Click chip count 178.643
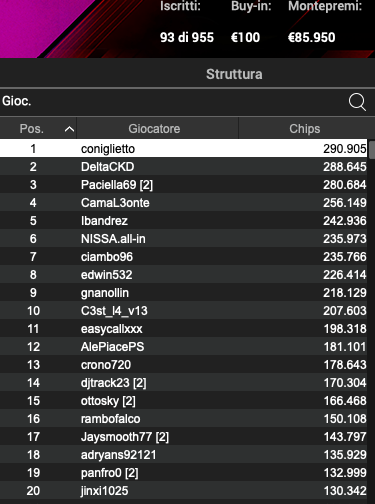375x504 pixels. (x=345, y=365)
